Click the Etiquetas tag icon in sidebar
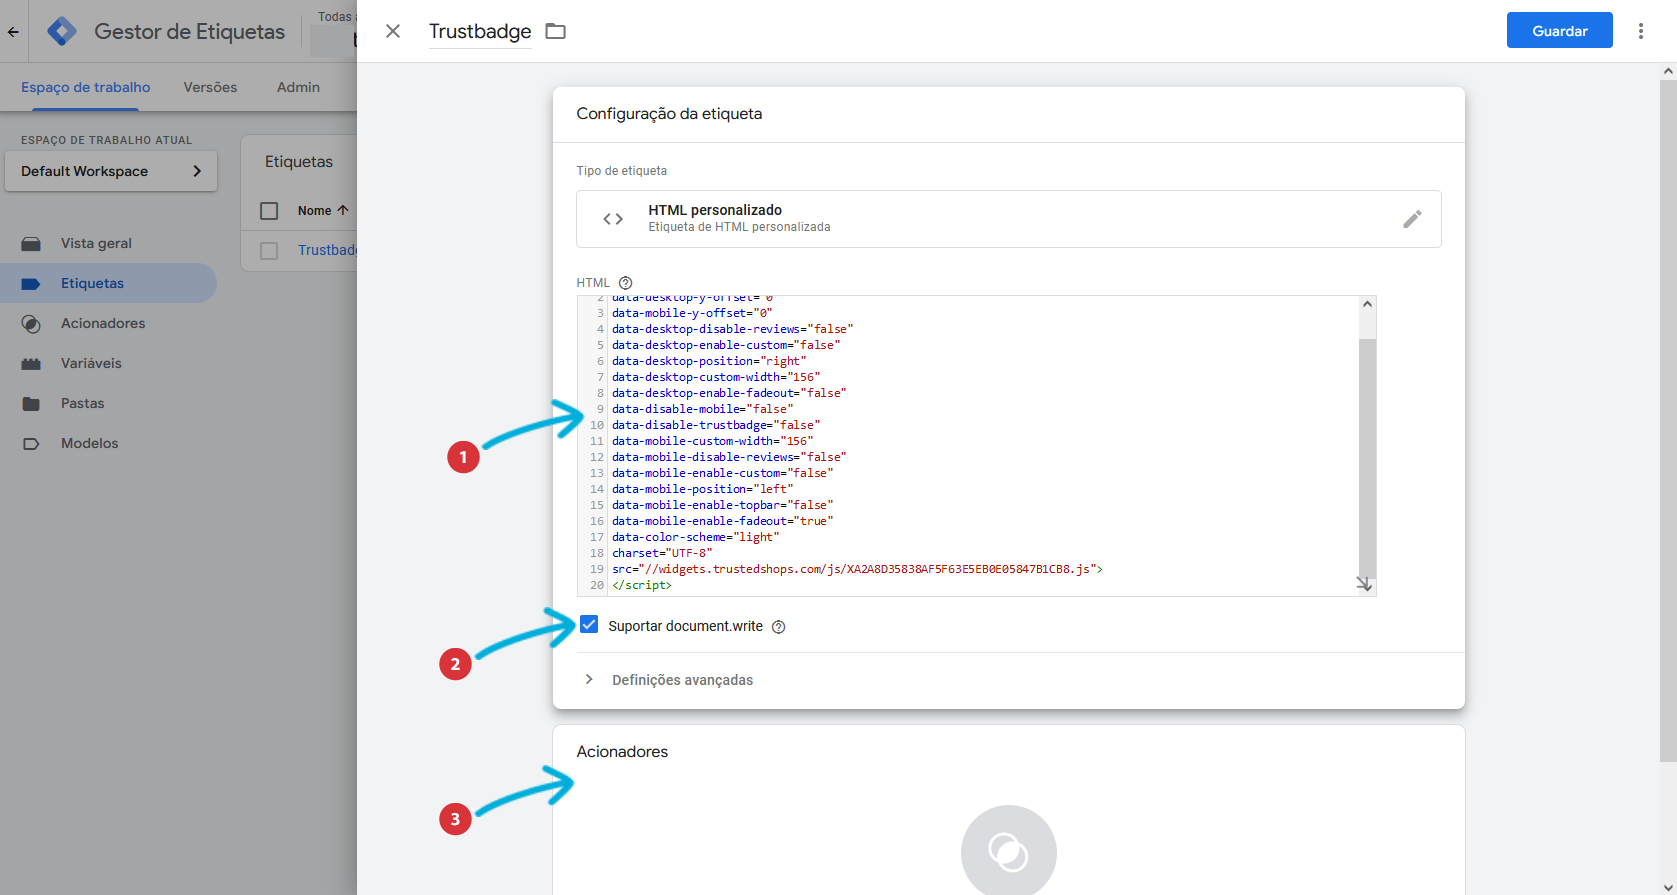1677x895 pixels. pos(31,283)
